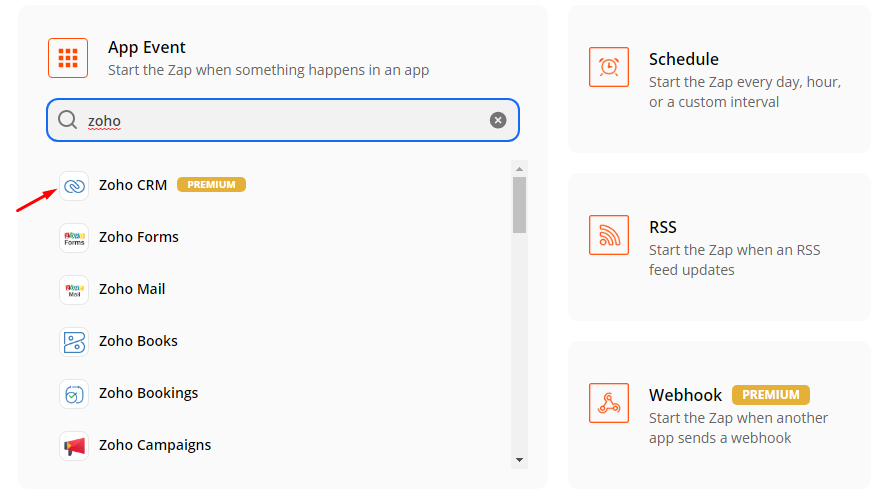Click the App Event grid icon

[x=68, y=58]
